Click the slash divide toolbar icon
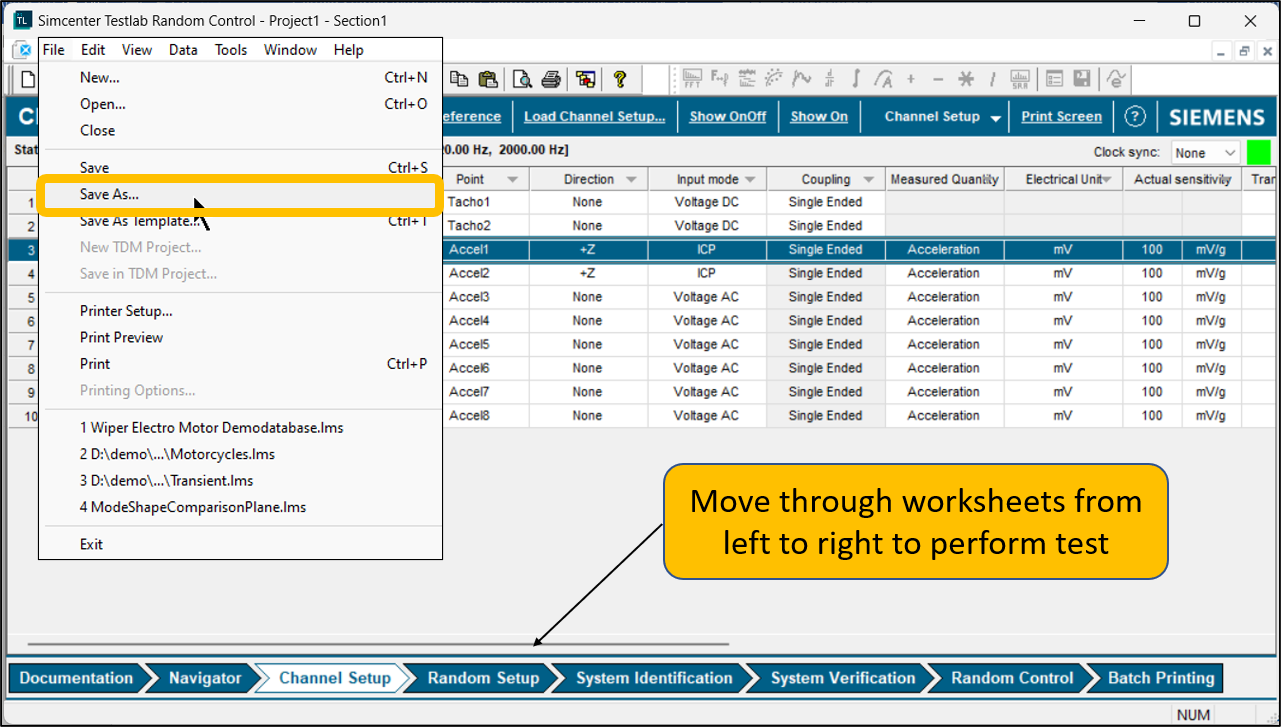Viewport: 1281px width, 727px height. pos(993,79)
